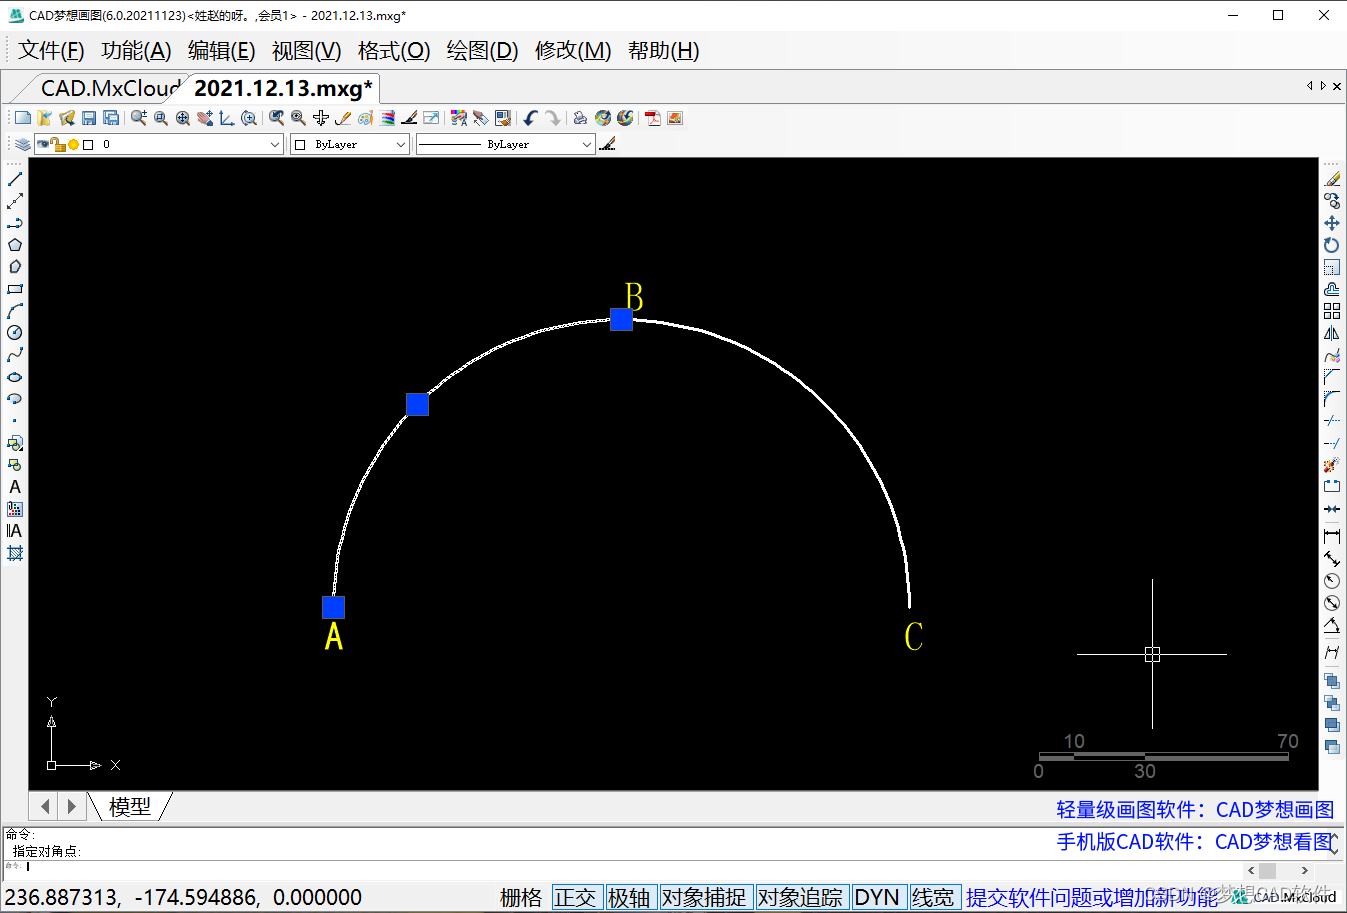Image resolution: width=1347 pixels, height=913 pixels.
Task: Expand the ByLayer color dropdown
Action: click(400, 145)
